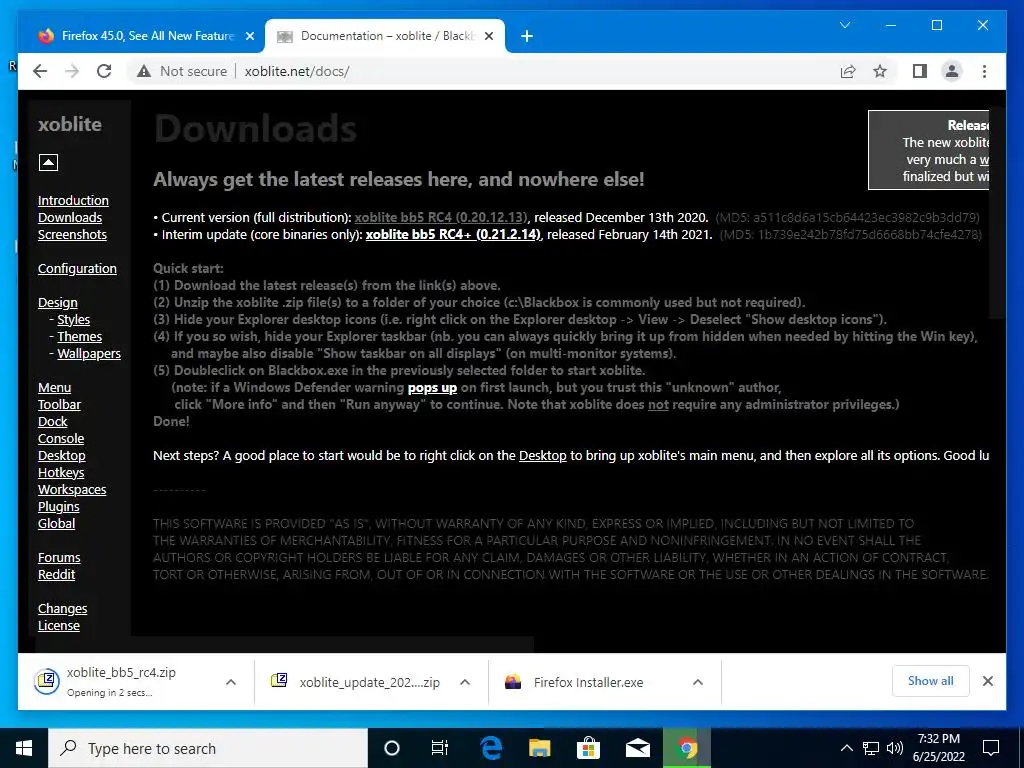Show all downloads
Screen dimensions: 1024x768
931,681
